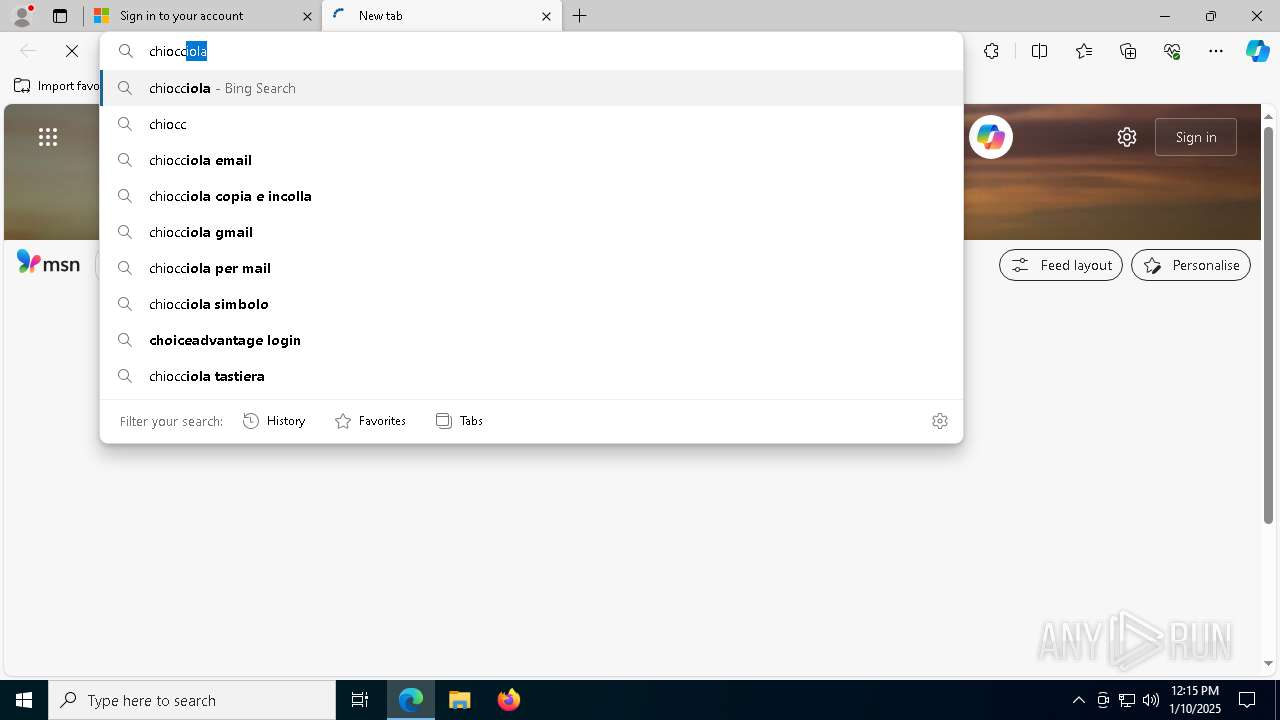Pick the chiocciola tastiera suggestion

532,376
